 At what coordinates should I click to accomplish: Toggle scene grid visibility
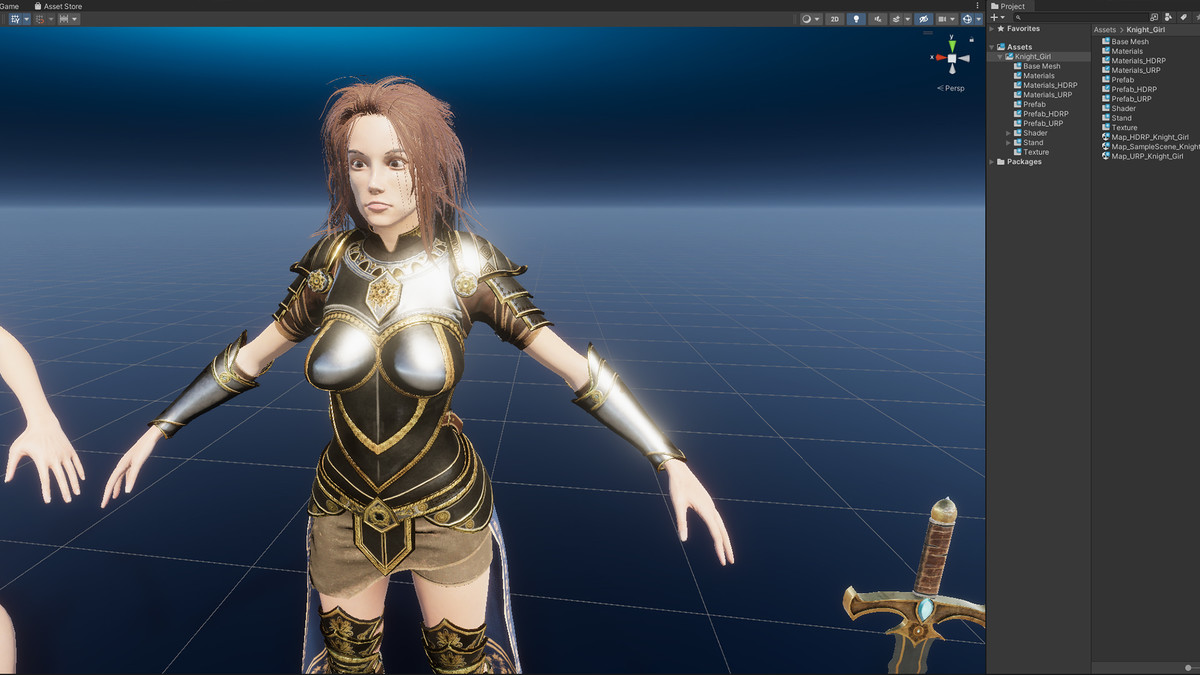tap(15, 19)
